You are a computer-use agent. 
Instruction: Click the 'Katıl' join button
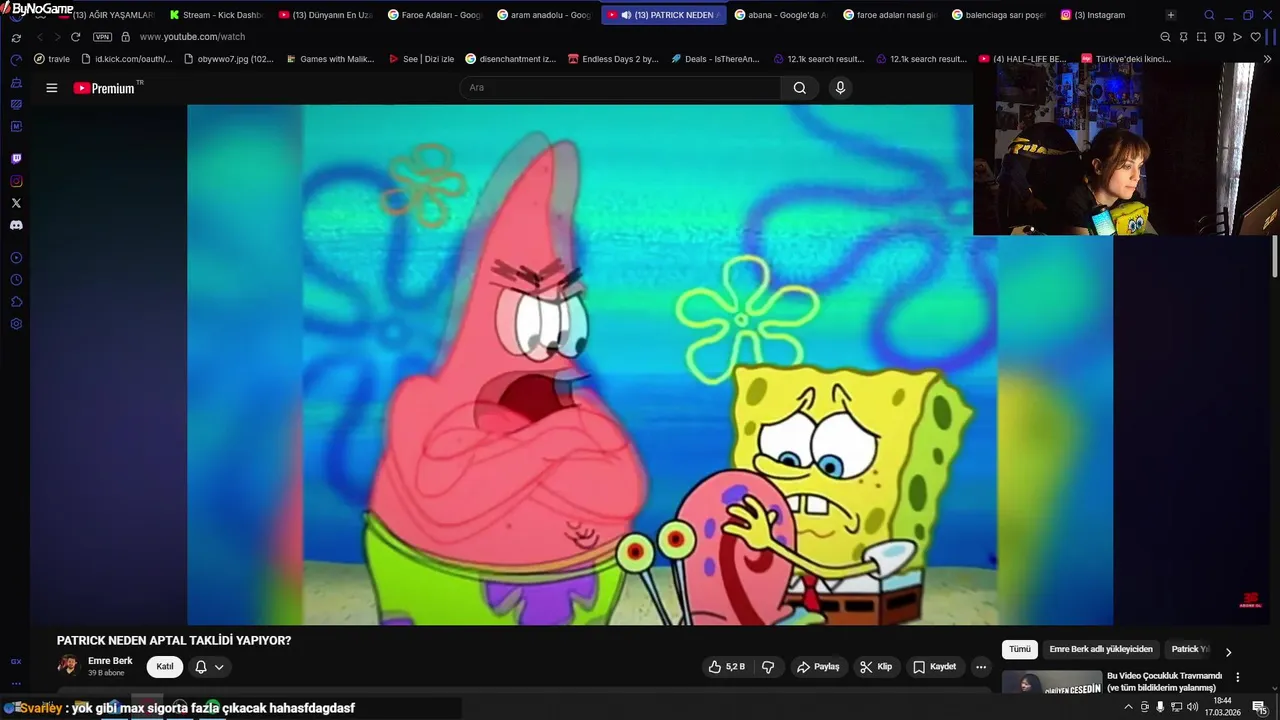(165, 667)
